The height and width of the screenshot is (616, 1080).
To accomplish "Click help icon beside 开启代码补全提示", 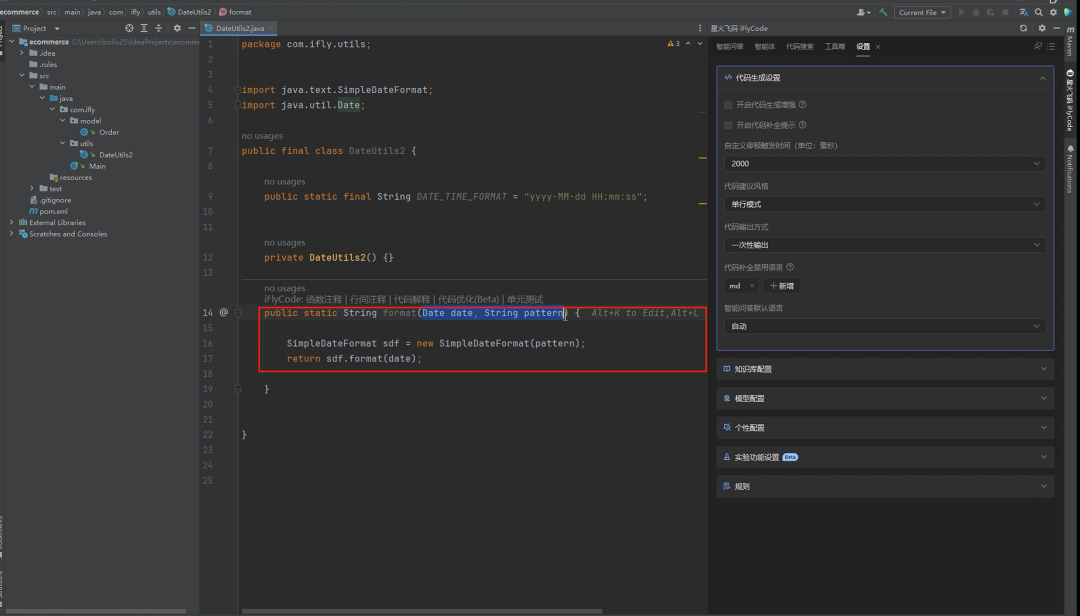I will coord(802,125).
